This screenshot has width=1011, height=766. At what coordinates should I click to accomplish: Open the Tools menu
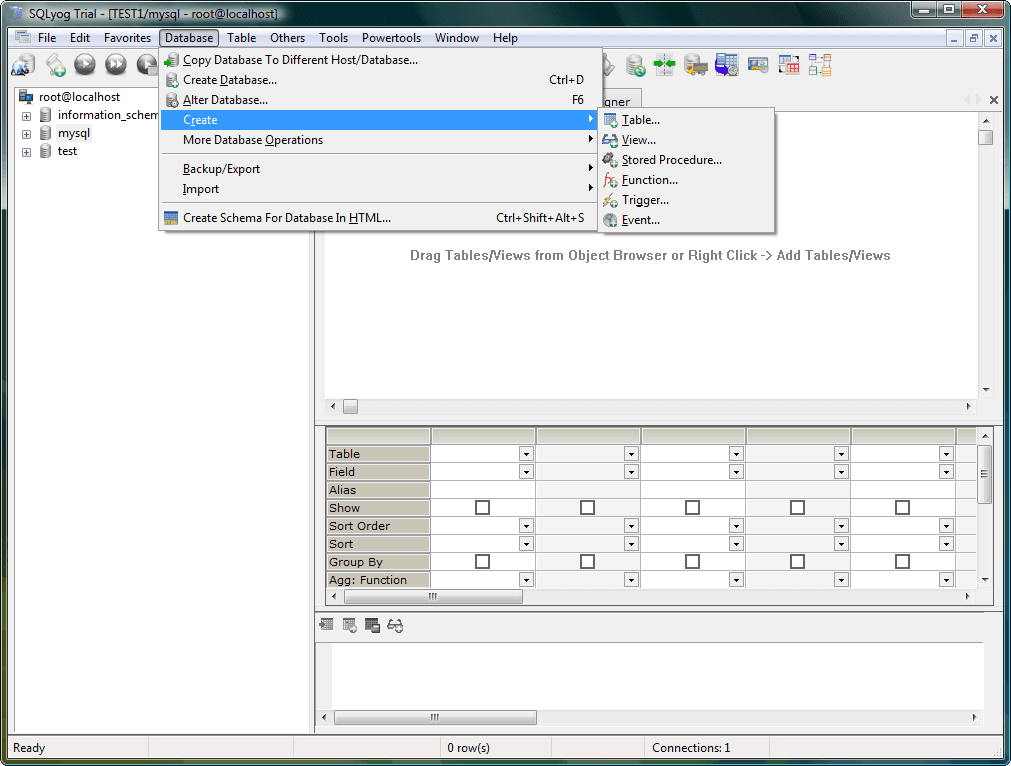tap(333, 38)
